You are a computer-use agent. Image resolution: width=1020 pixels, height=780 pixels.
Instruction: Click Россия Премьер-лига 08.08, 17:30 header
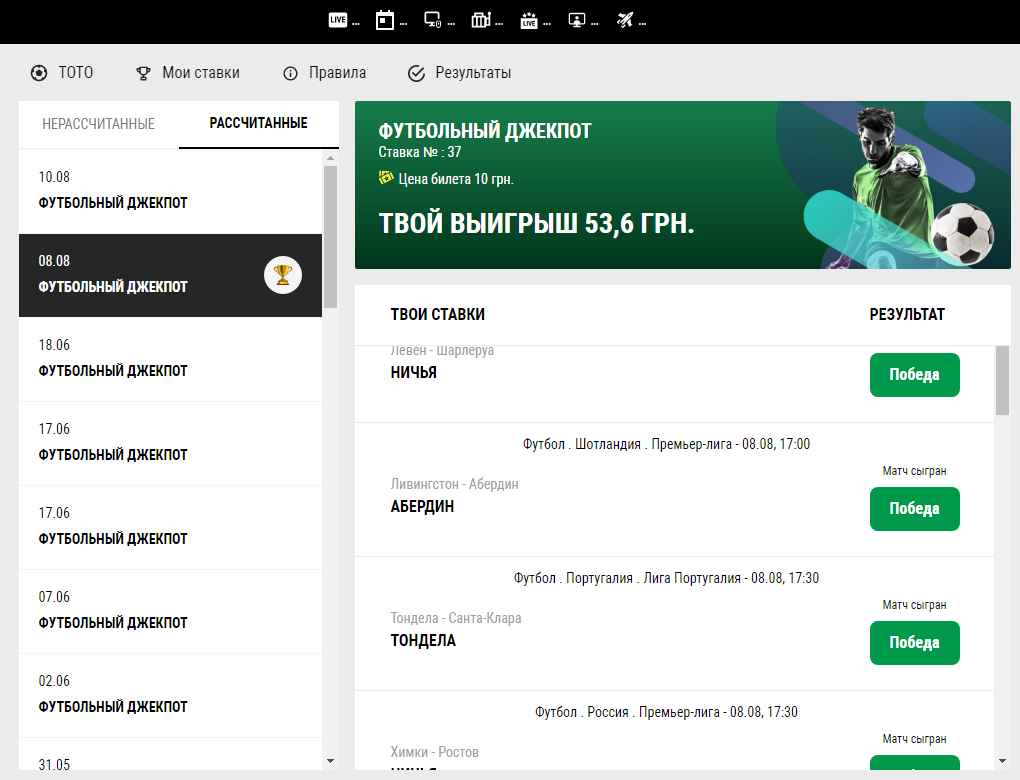[x=666, y=712]
